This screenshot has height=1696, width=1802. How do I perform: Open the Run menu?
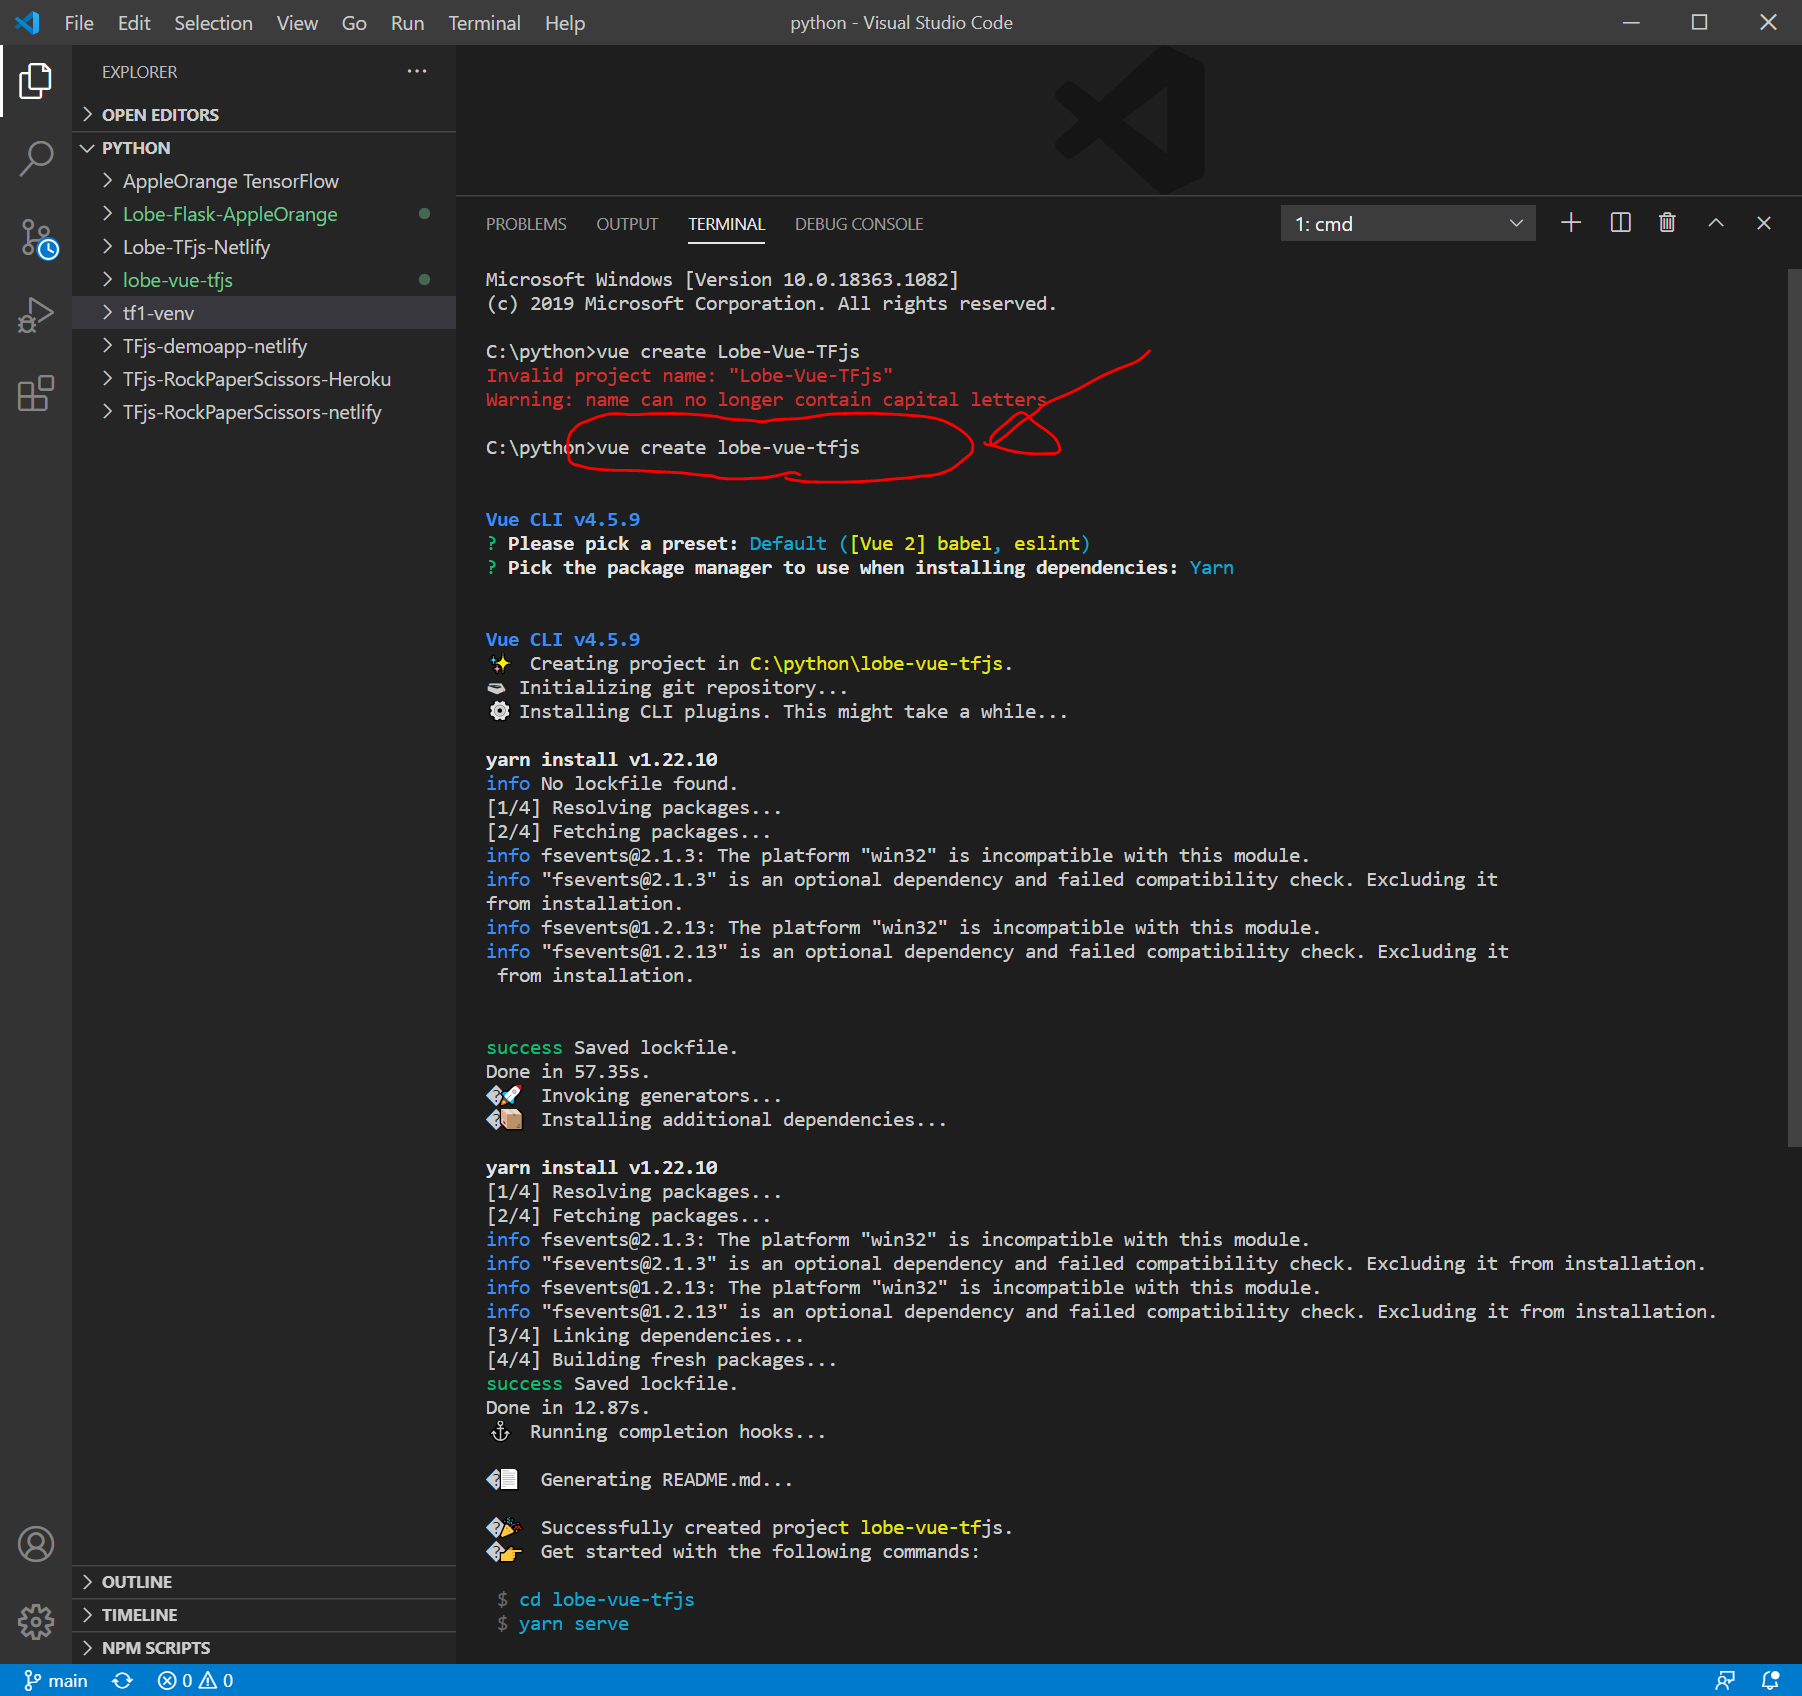[x=407, y=23]
